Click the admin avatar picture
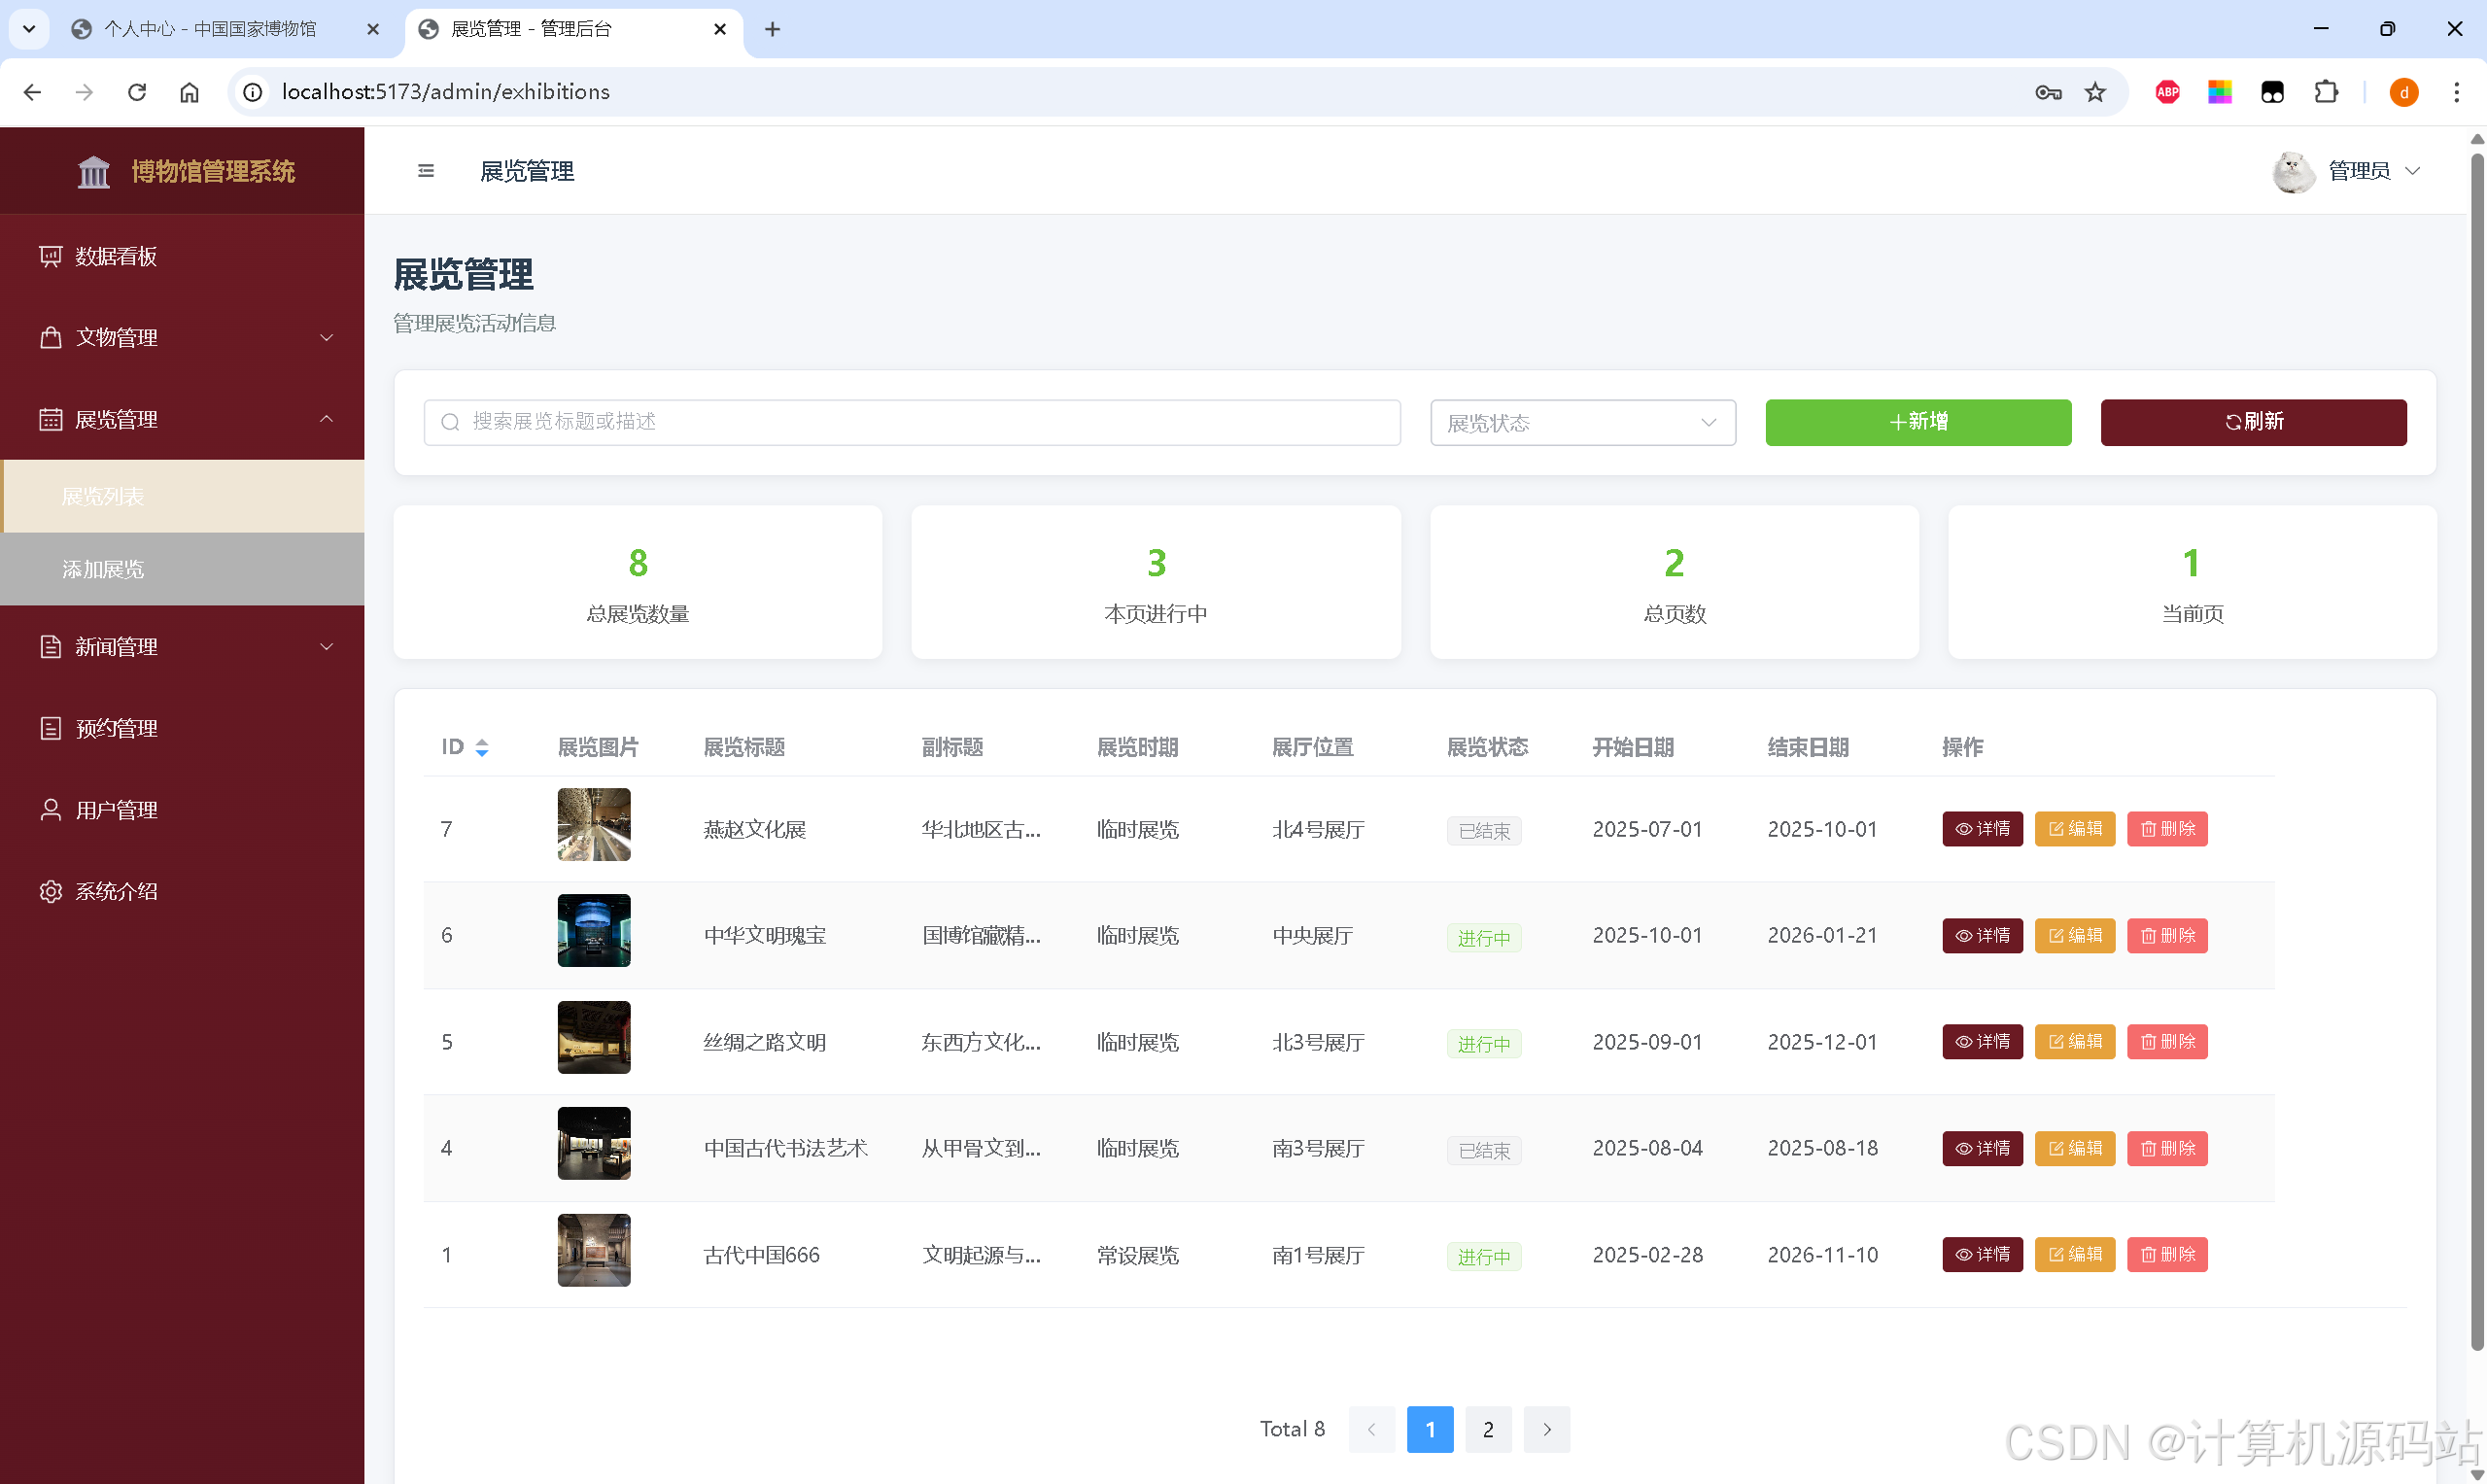This screenshot has width=2487, height=1484. coord(2292,172)
